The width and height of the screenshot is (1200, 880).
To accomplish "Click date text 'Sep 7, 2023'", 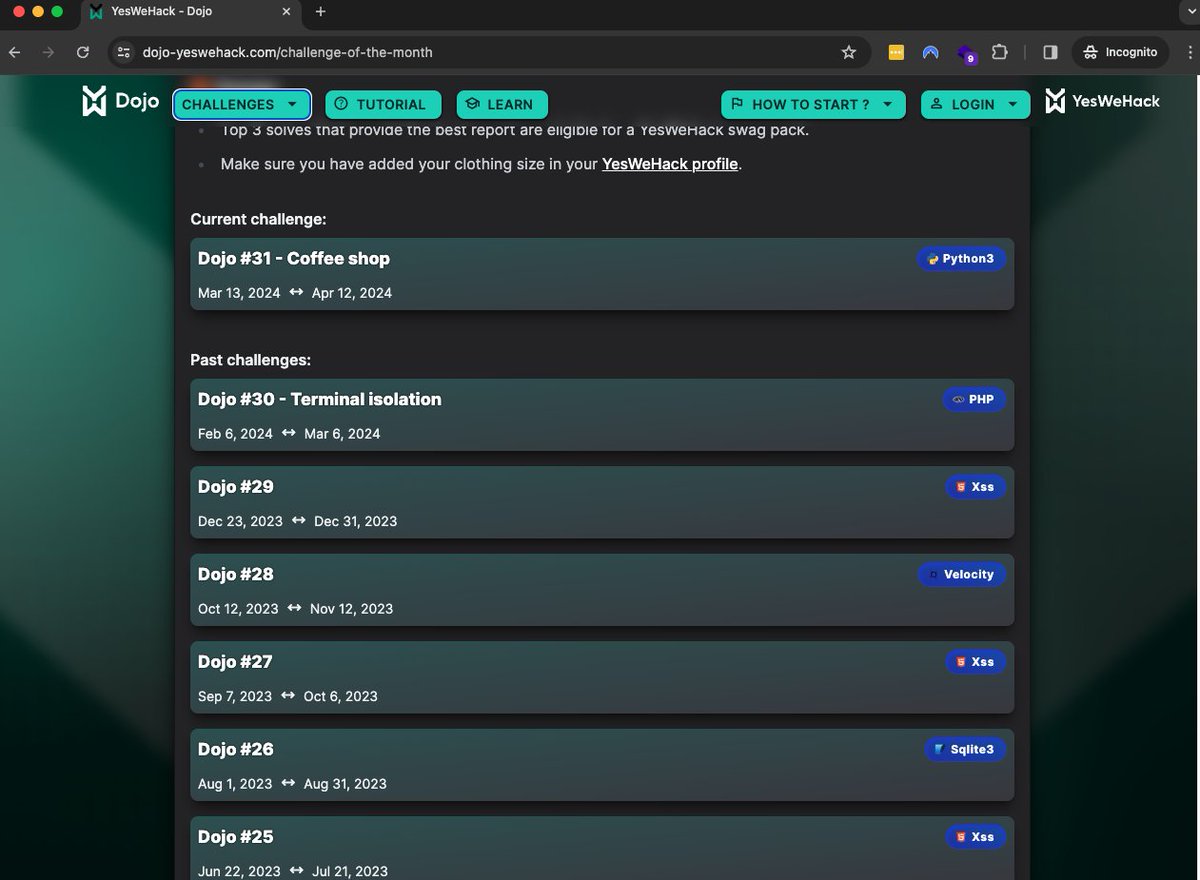I will tap(235, 696).
